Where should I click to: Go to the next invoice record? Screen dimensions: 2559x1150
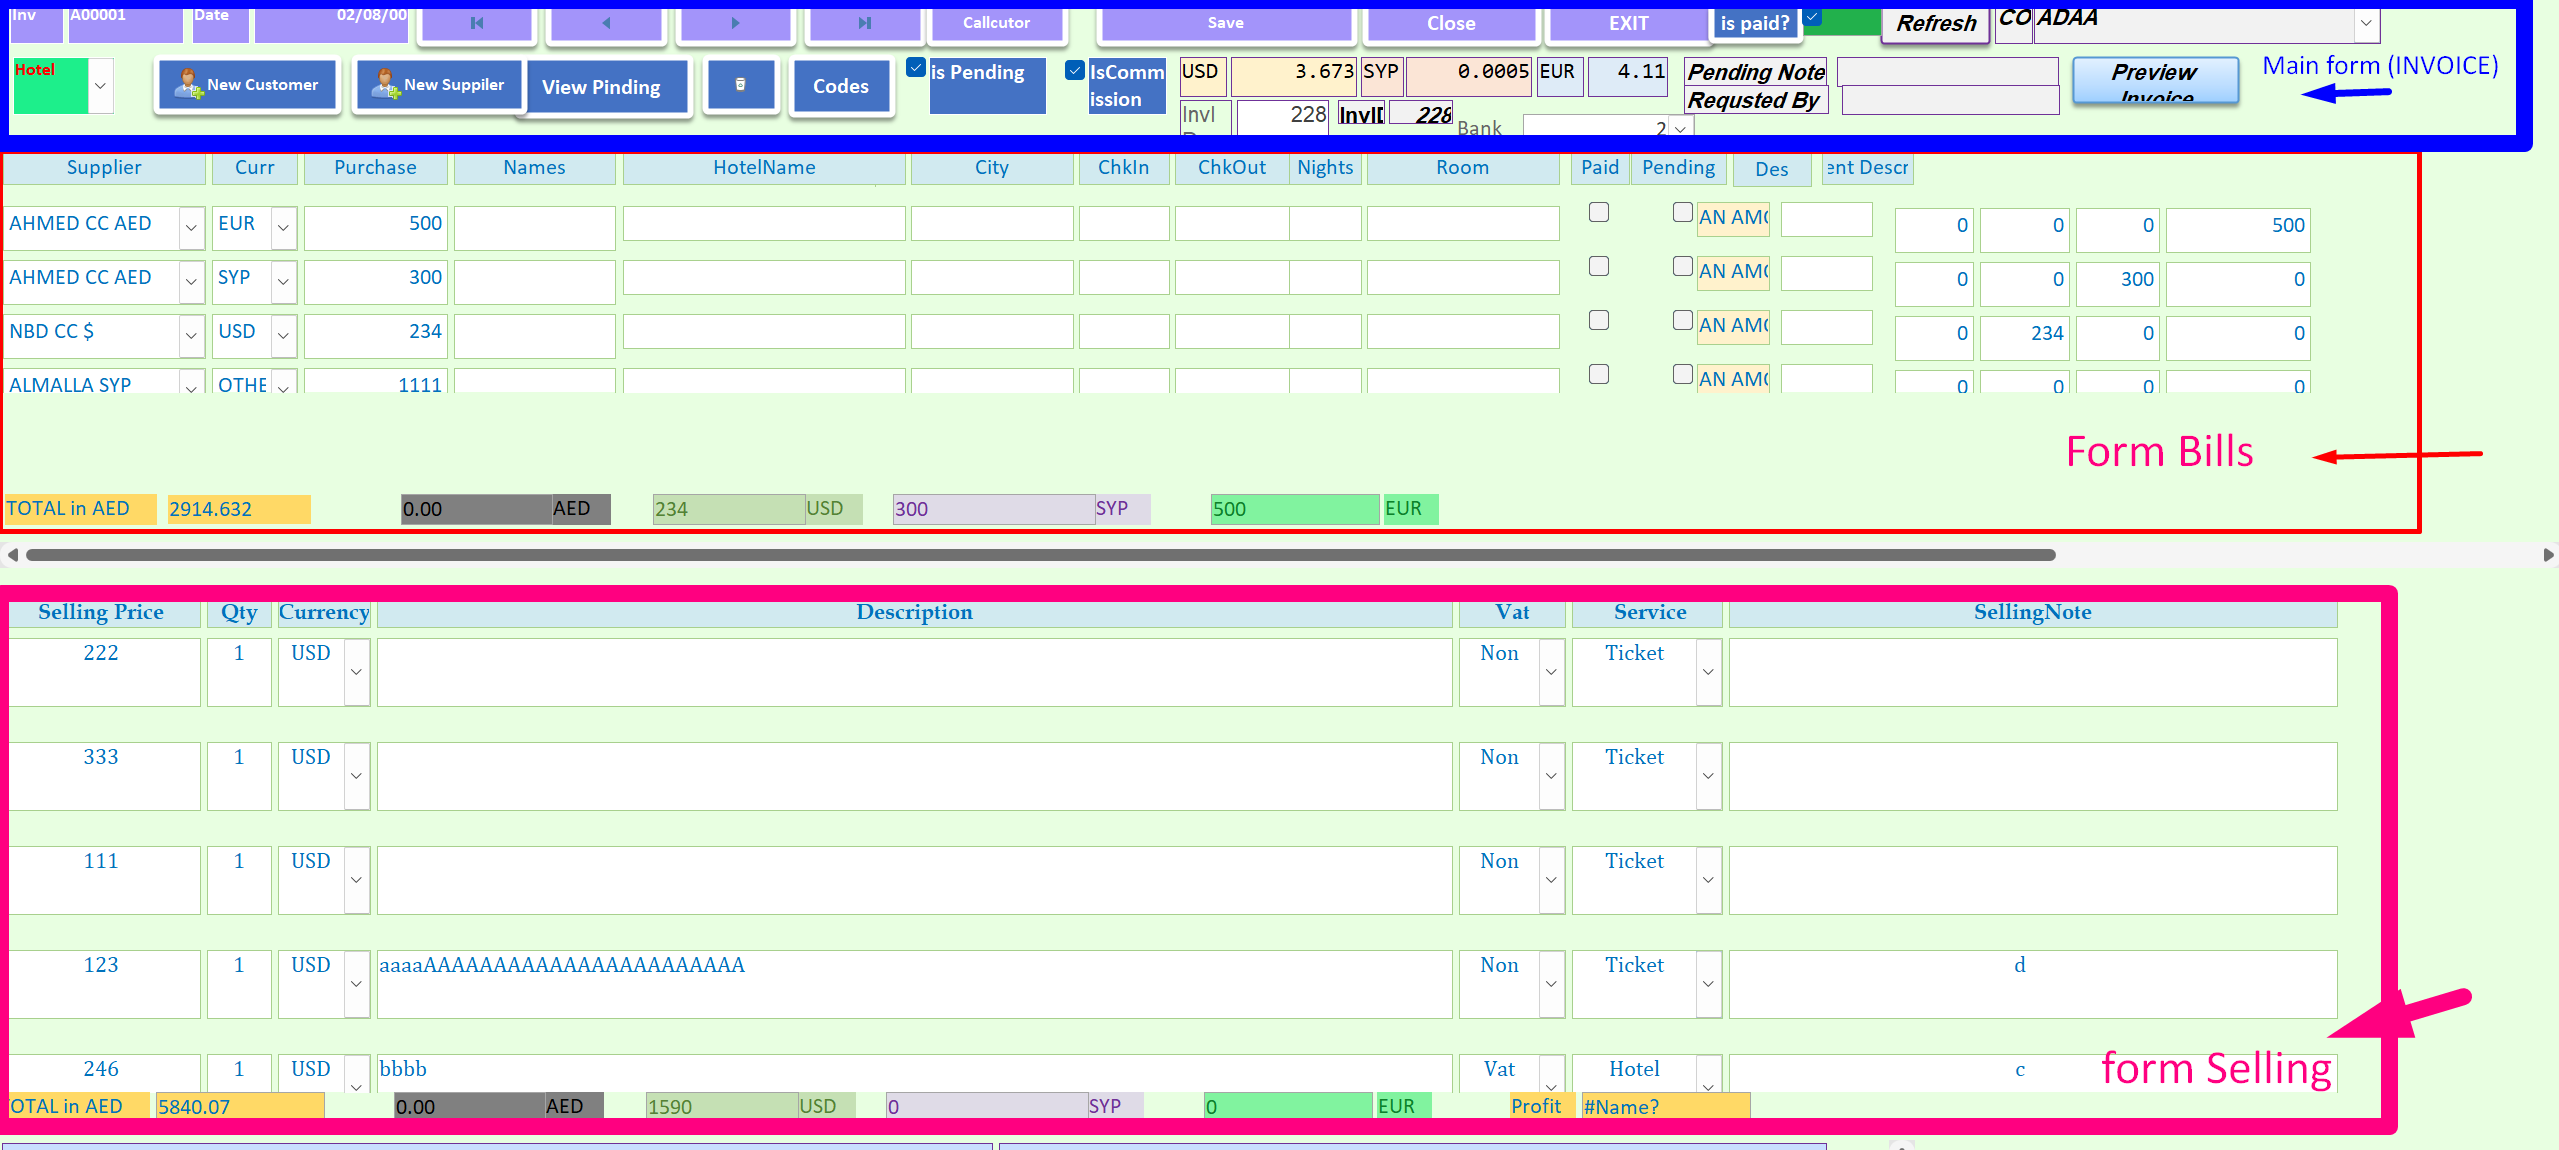click(x=735, y=23)
